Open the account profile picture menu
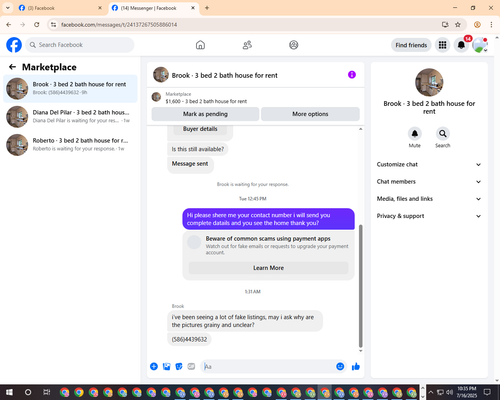Image resolution: width=500 pixels, height=400 pixels. [x=480, y=45]
